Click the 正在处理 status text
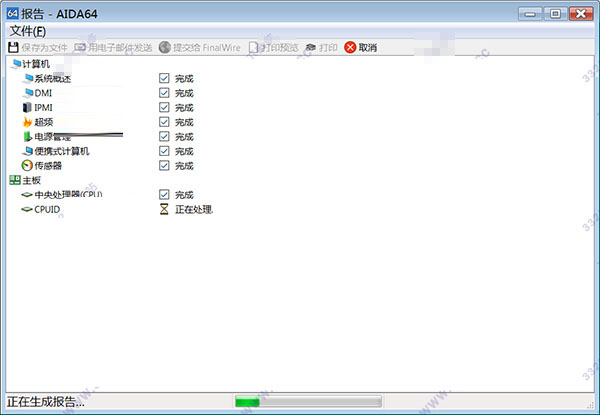The height and width of the screenshot is (415, 600). (x=194, y=209)
